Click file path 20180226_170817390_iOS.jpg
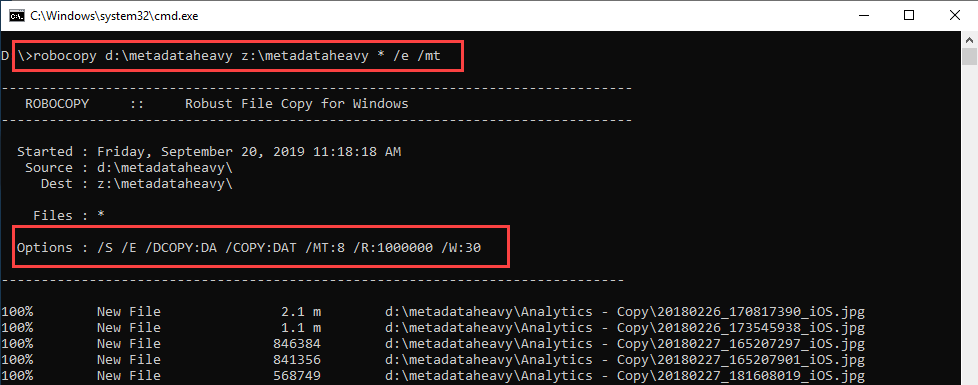Image resolution: width=978 pixels, height=385 pixels. pyautogui.click(x=625, y=311)
